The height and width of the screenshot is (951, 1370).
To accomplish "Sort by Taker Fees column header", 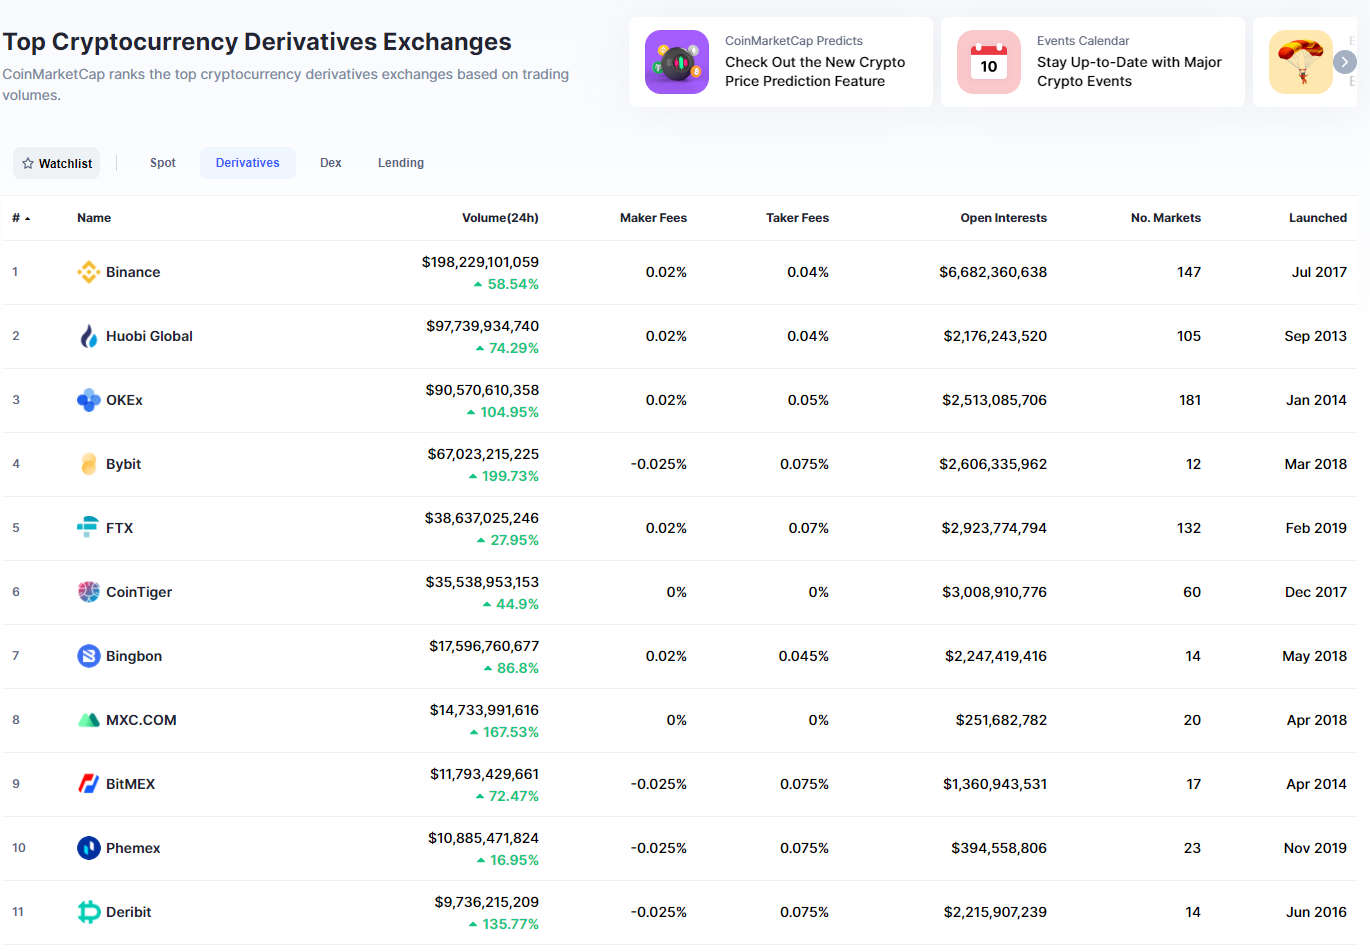I will [797, 218].
